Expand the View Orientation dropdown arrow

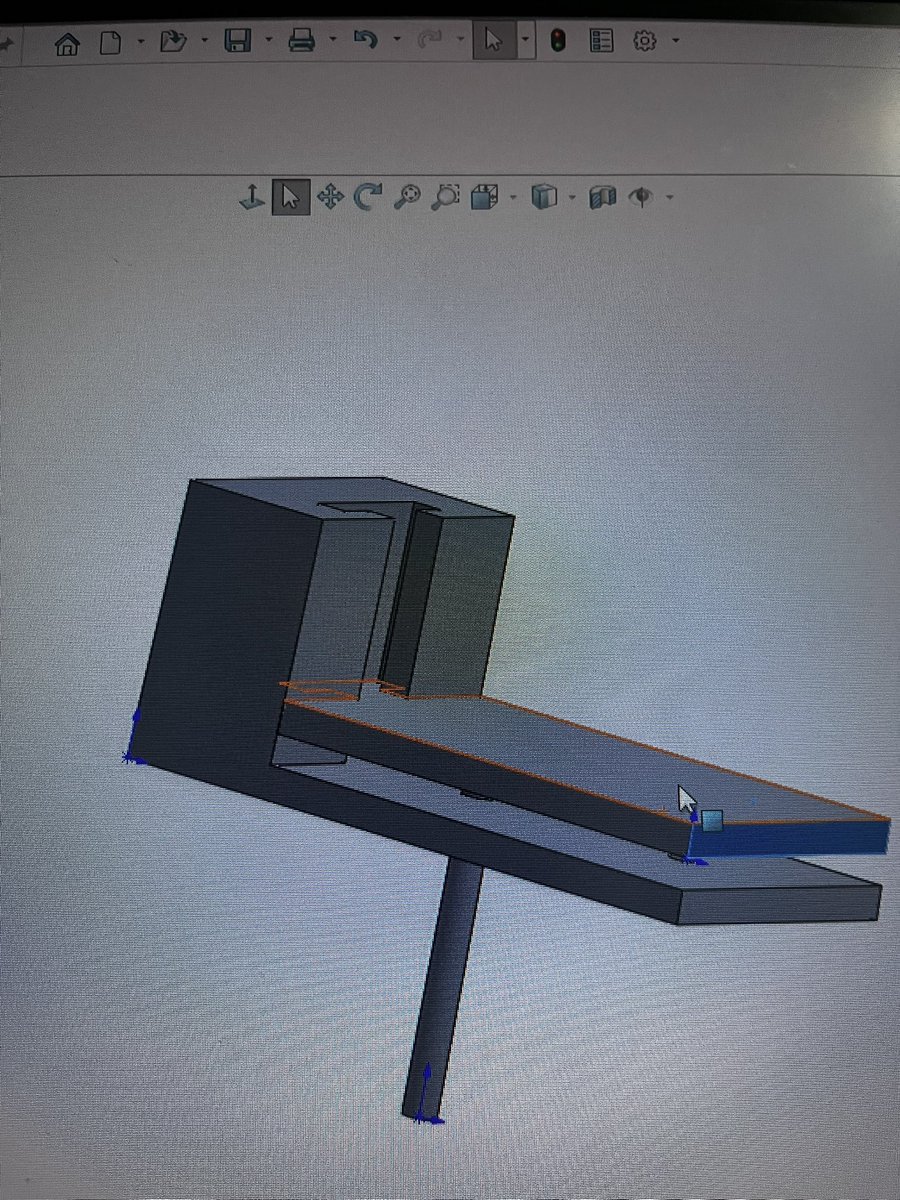(512, 197)
